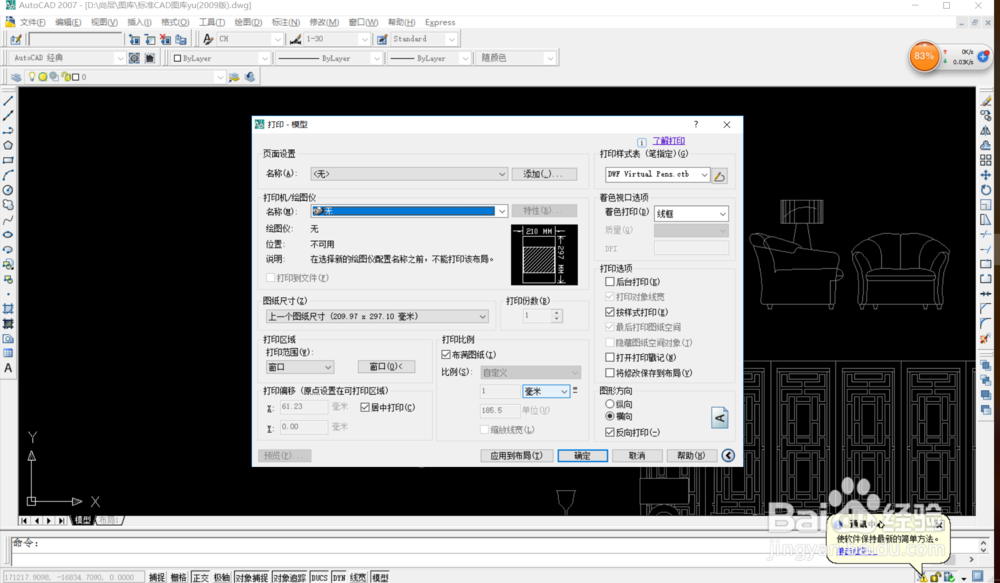Click the 窗口(O)< button

click(386, 366)
